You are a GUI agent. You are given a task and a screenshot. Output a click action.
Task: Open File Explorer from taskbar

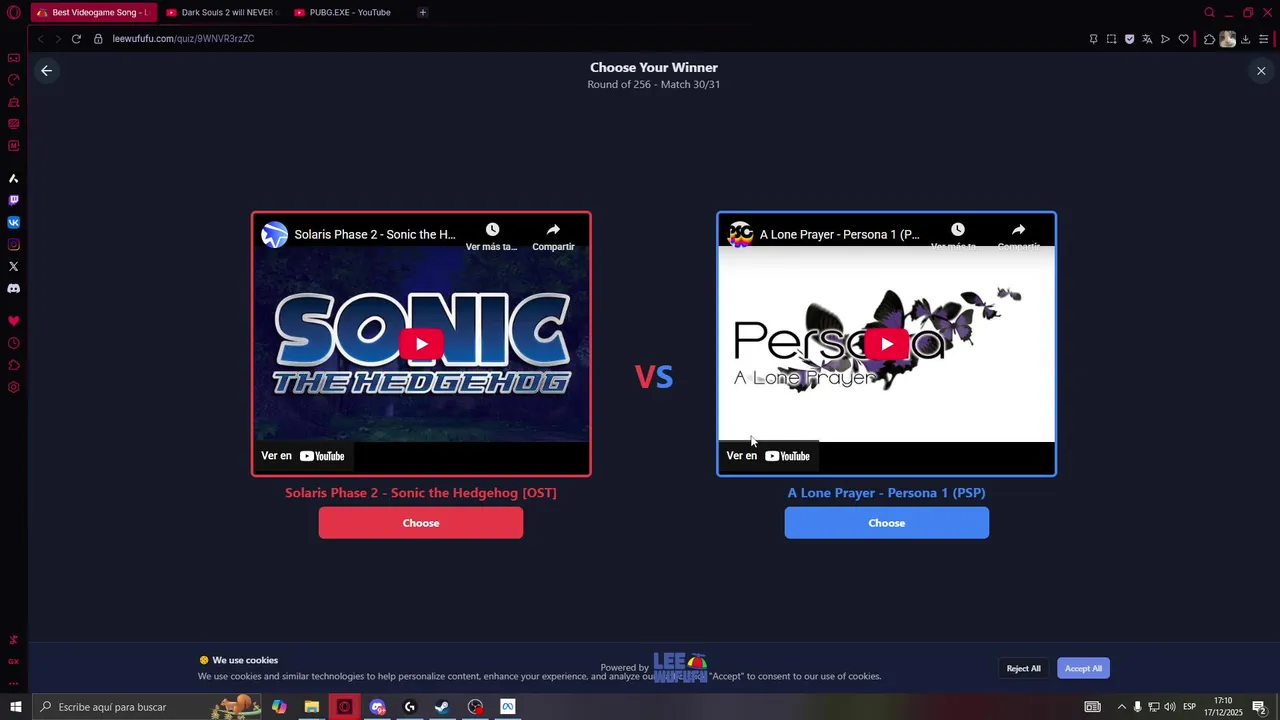(x=312, y=707)
